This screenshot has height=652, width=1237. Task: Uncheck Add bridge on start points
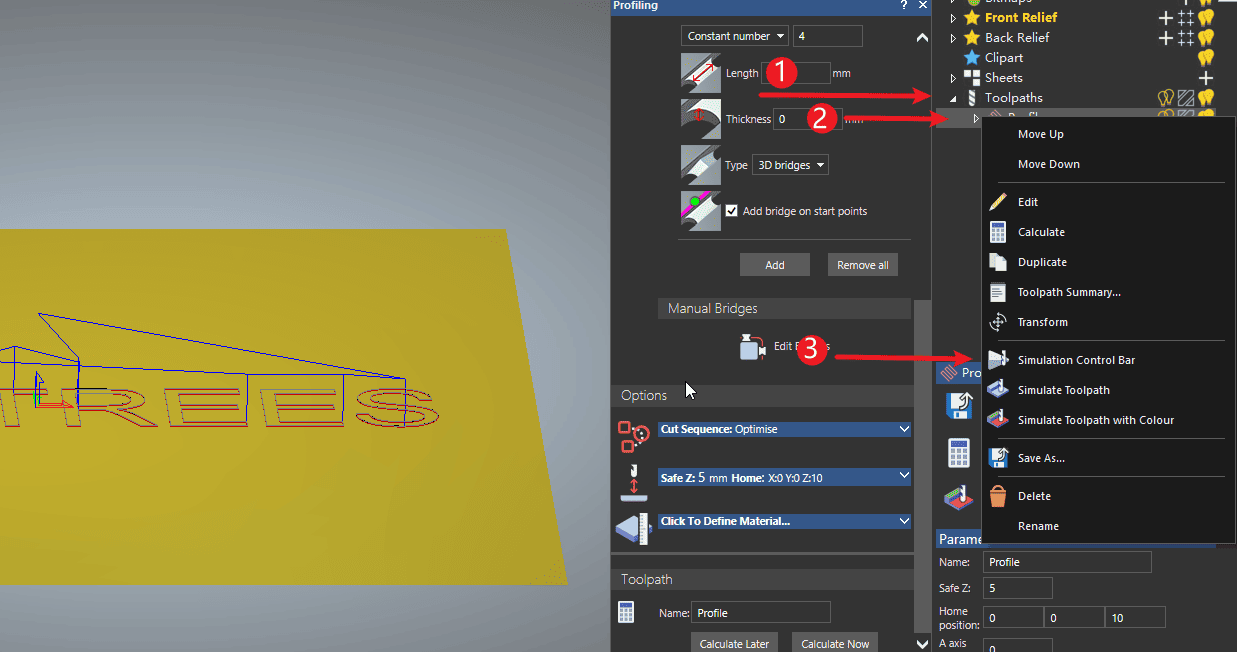pos(732,211)
